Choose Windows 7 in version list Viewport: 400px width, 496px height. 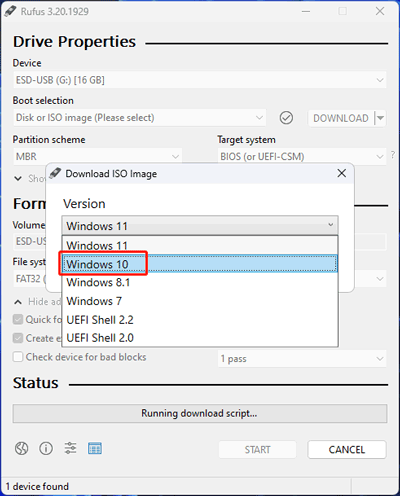click(200, 301)
